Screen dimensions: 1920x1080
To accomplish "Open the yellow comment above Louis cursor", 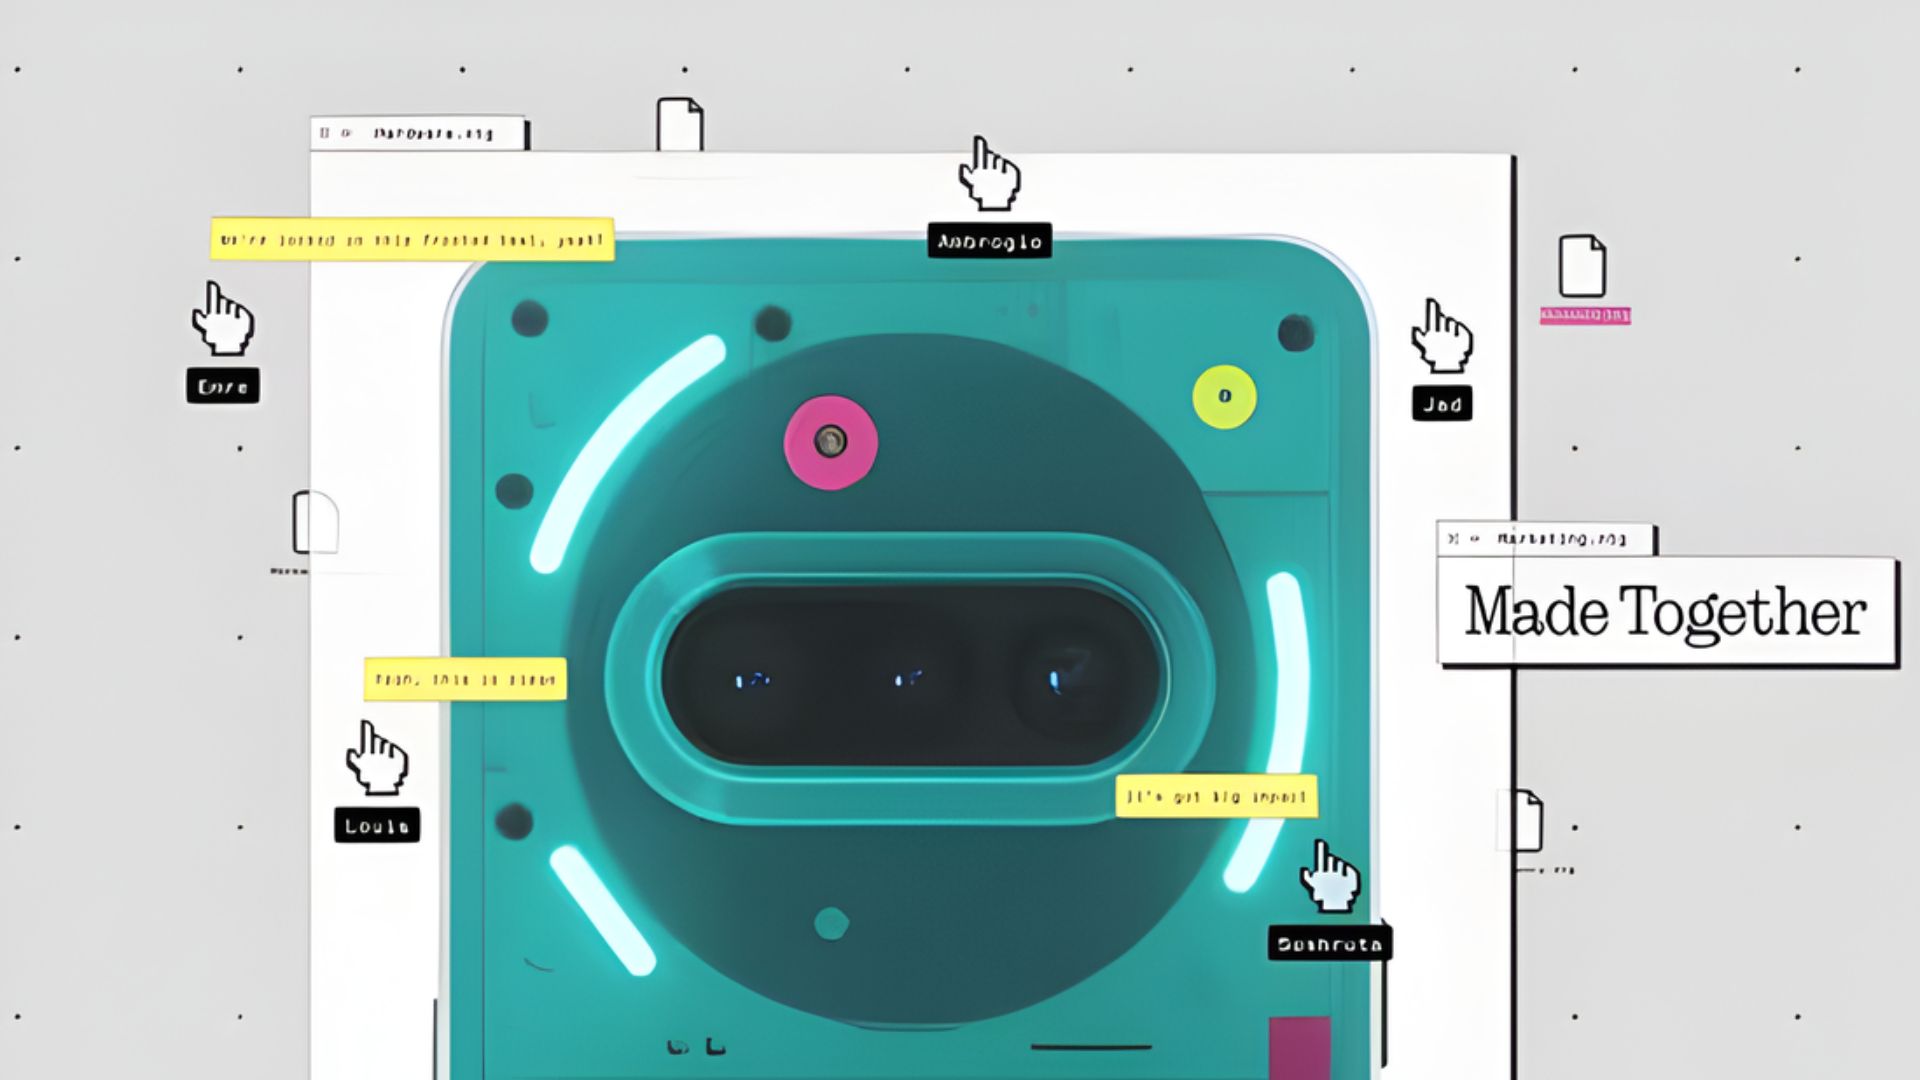I will click(465, 679).
